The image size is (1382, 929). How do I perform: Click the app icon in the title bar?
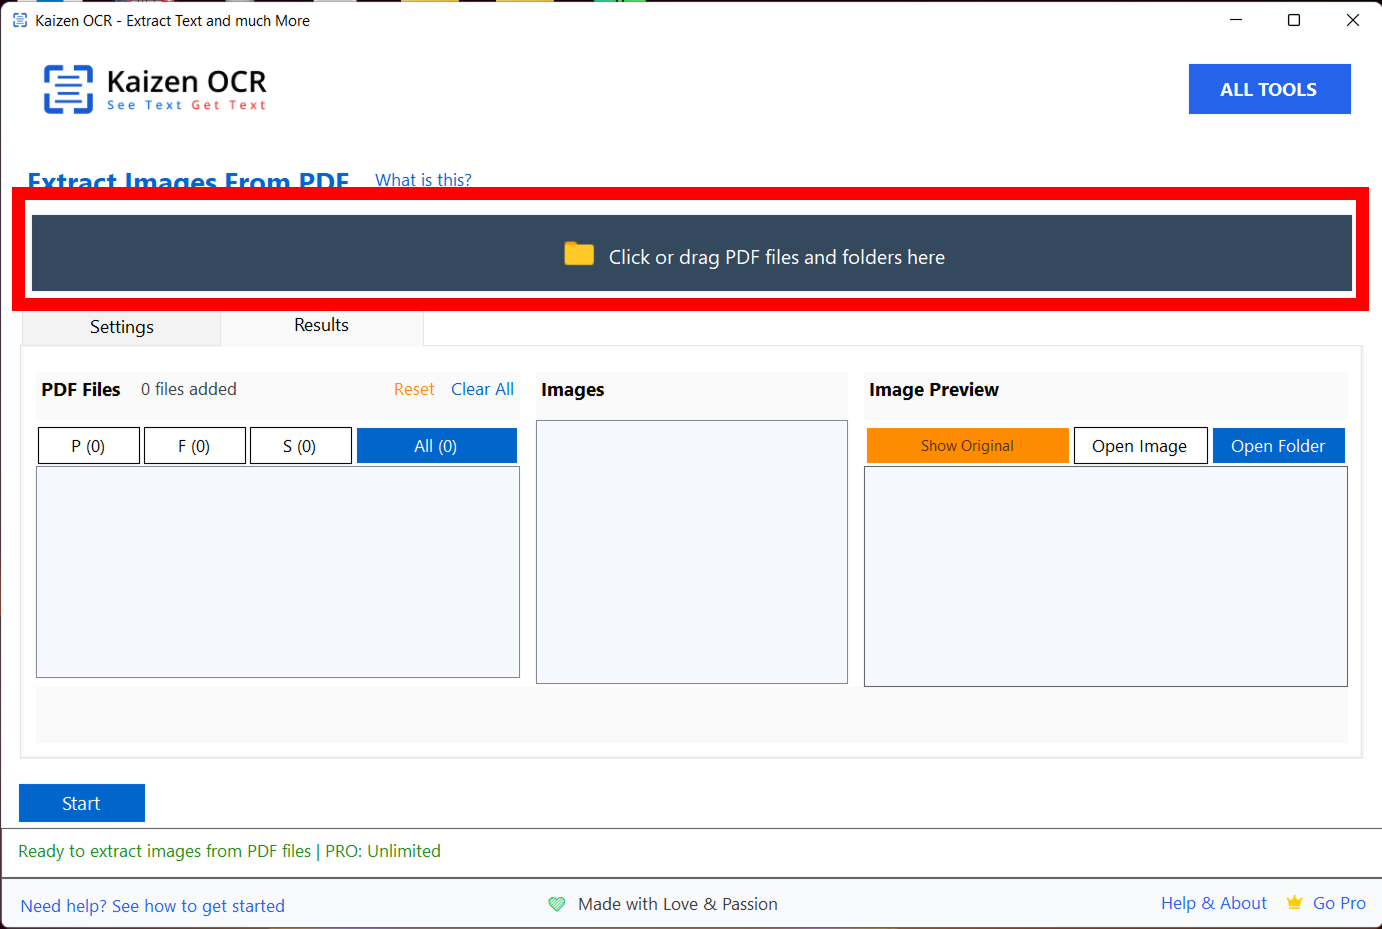click(x=20, y=20)
